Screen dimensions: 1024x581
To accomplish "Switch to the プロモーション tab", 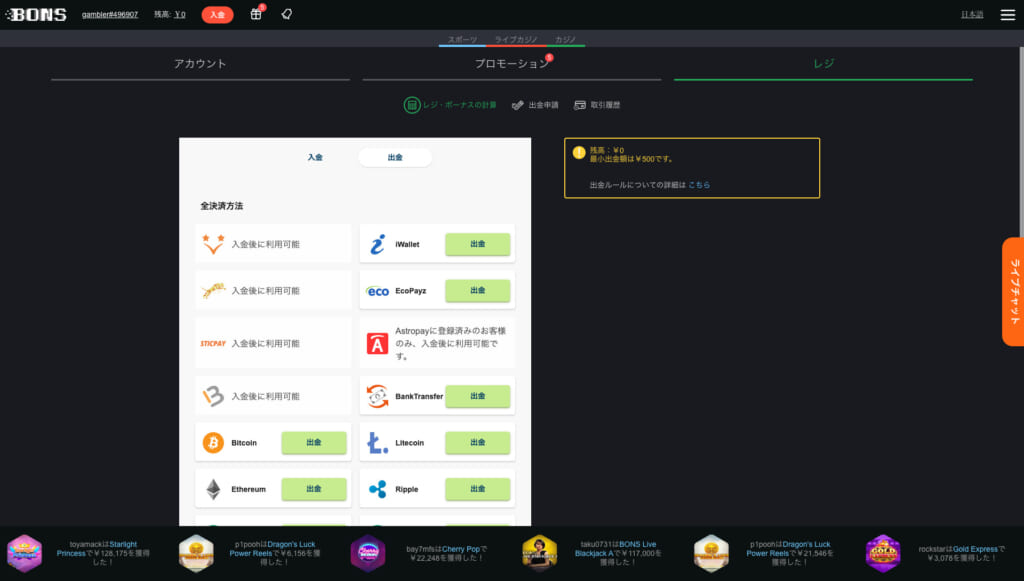I will point(512,63).
